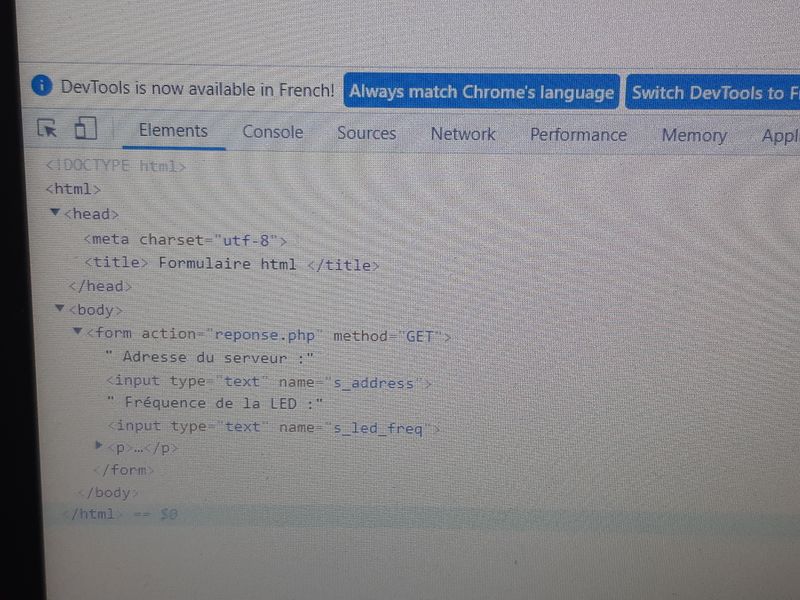Go to the Performance tab
The height and width of the screenshot is (600, 800).
[578, 135]
